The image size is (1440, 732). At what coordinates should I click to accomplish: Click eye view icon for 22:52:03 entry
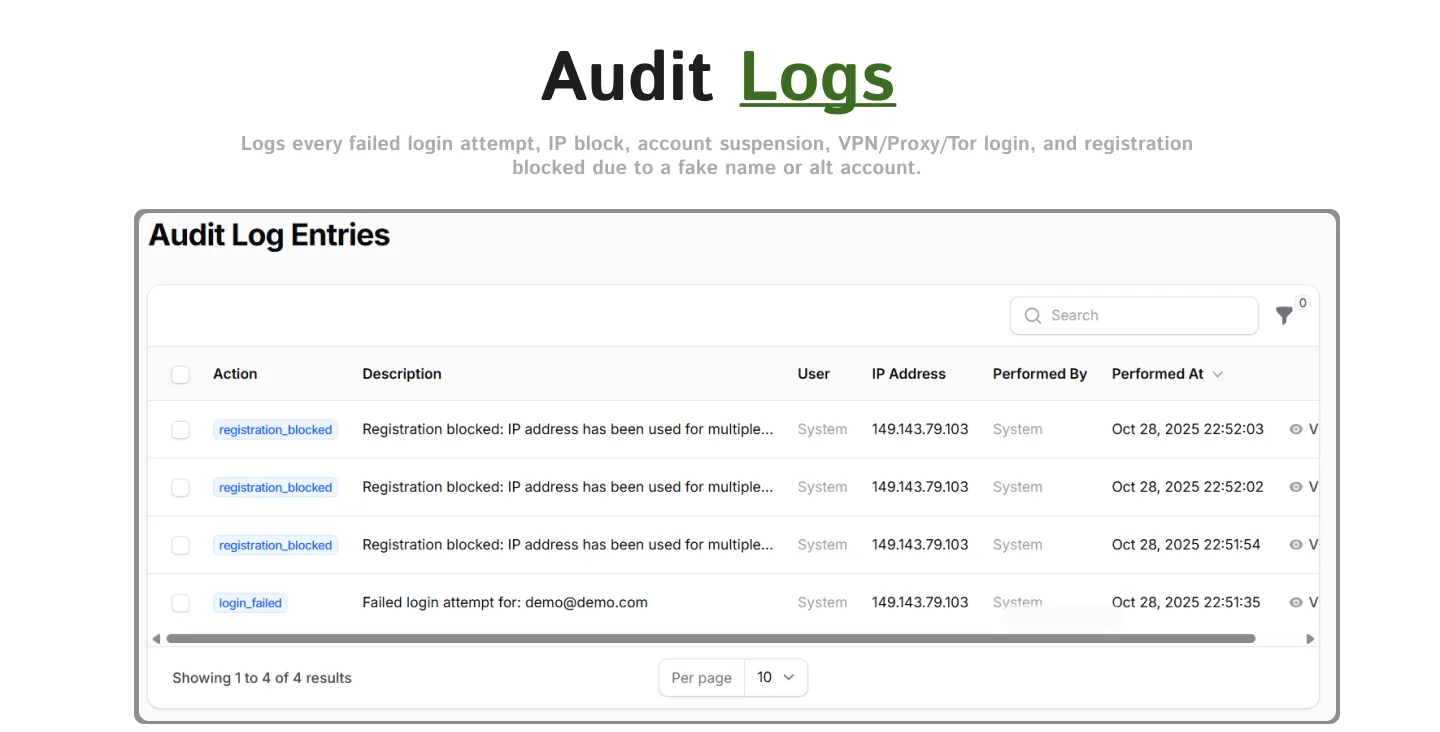pos(1296,429)
